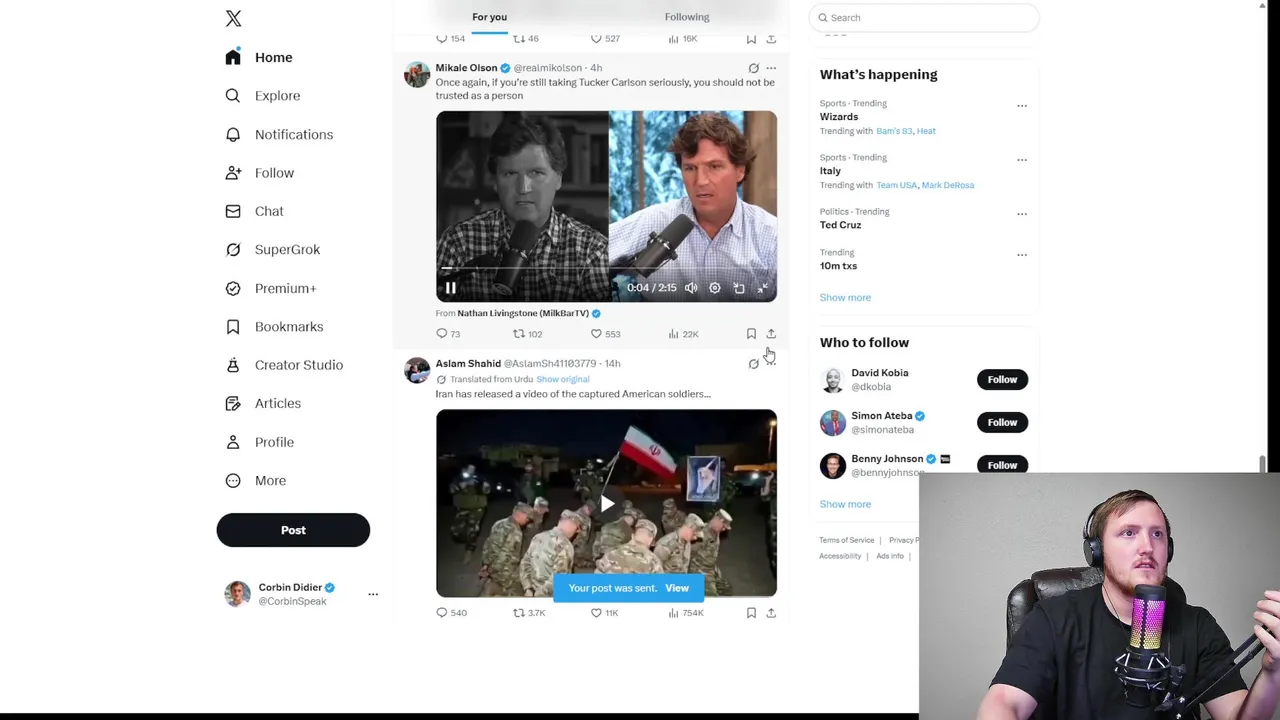Image resolution: width=1280 pixels, height=720 pixels.
Task: Follow Benny Johnson
Action: (x=1002, y=465)
